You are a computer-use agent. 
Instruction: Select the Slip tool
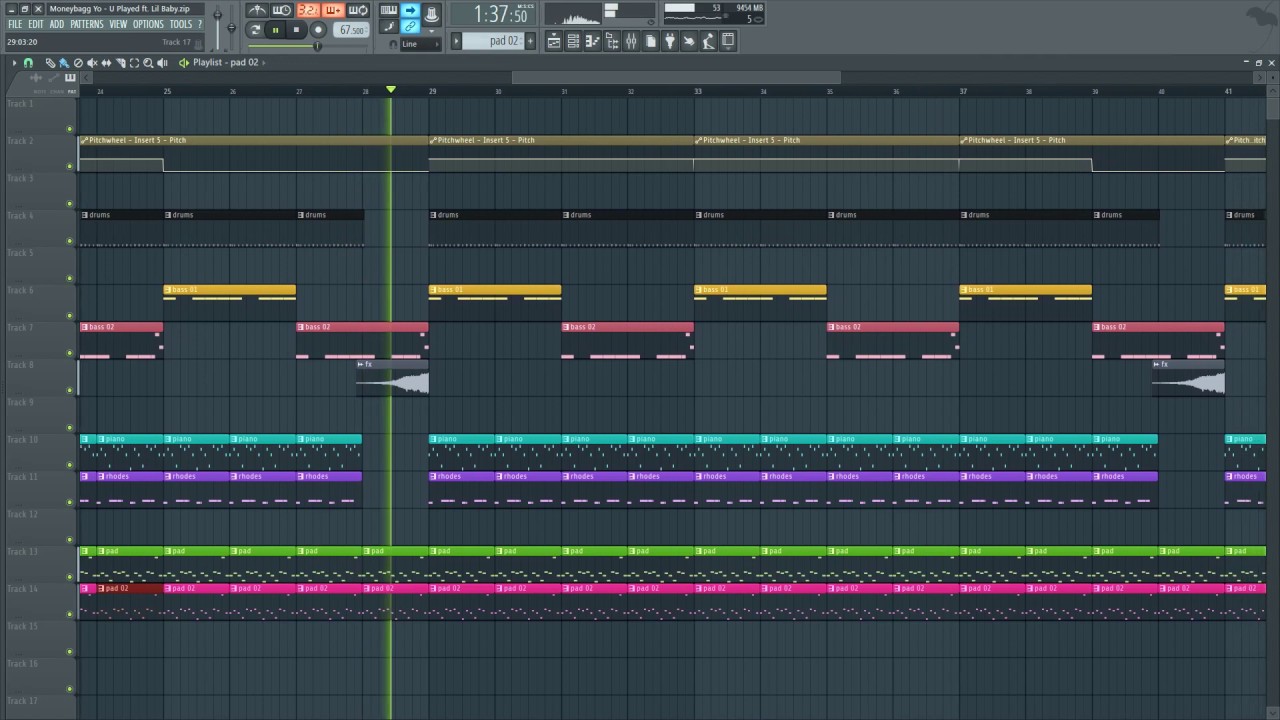tap(107, 63)
